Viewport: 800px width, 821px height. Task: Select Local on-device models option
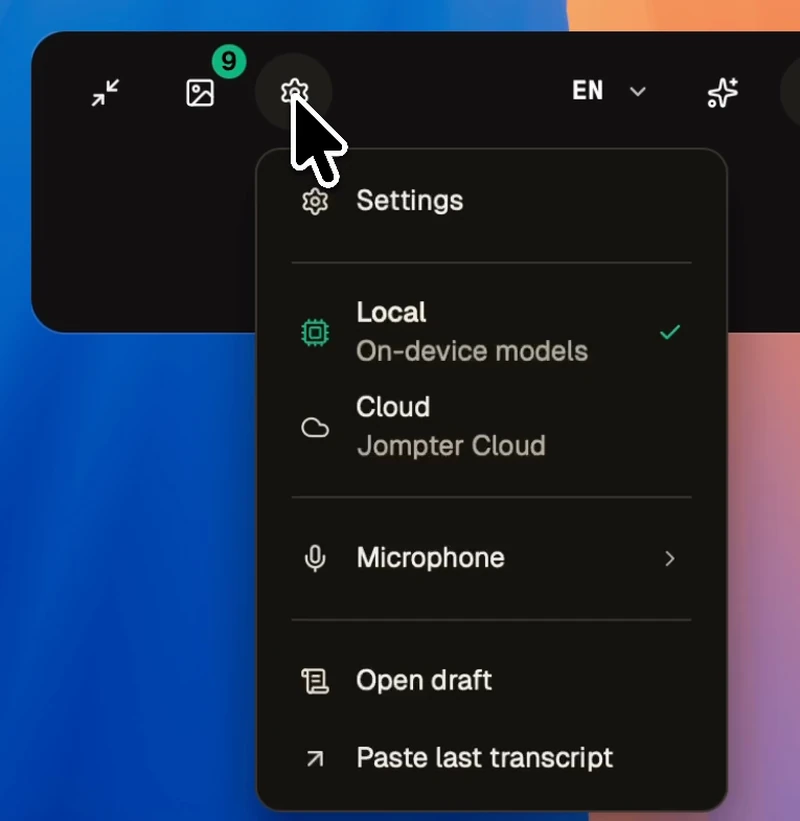pyautogui.click(x=491, y=332)
